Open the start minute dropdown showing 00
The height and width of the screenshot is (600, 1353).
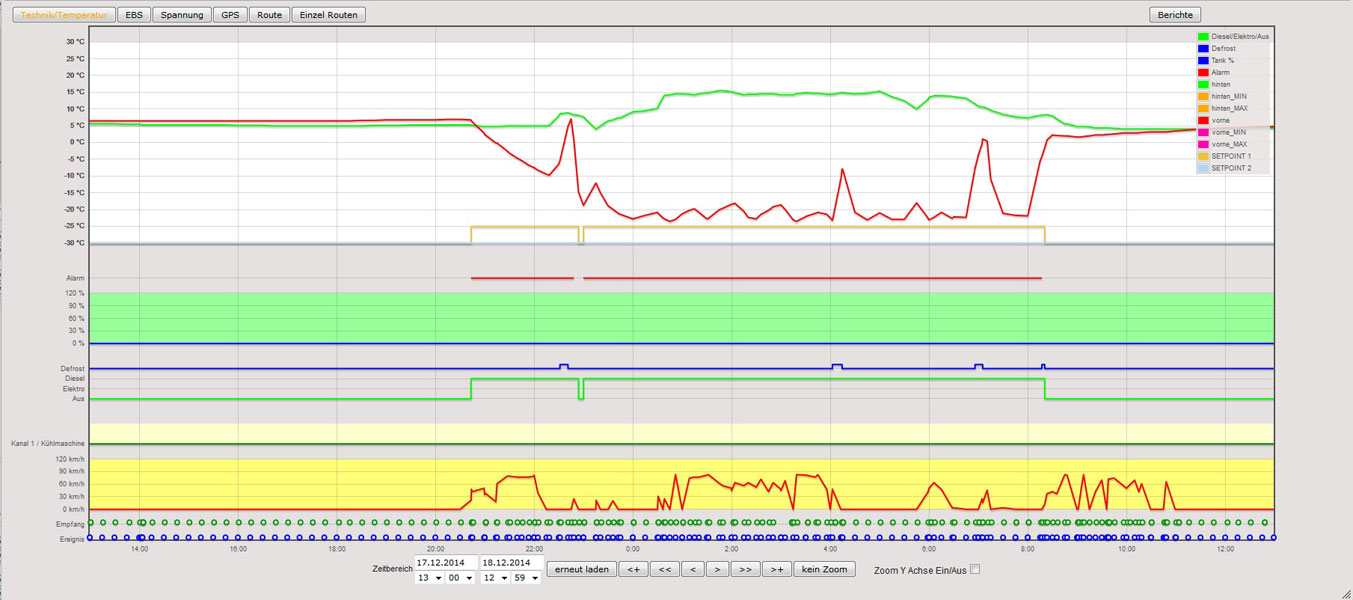461,578
